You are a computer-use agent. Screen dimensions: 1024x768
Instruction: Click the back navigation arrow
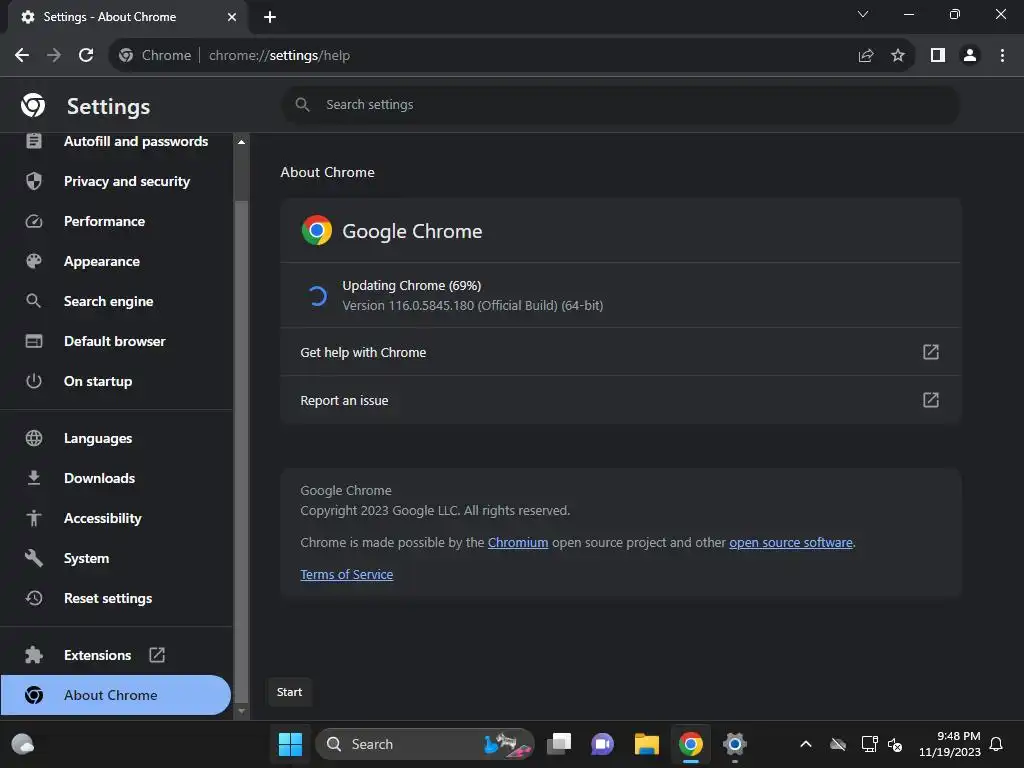coord(22,56)
